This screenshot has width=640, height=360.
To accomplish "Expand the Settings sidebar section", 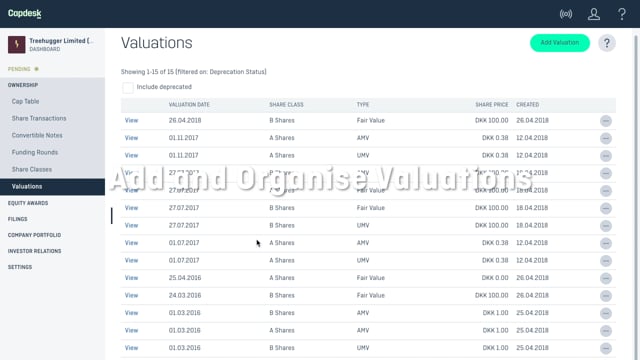I will (20, 267).
